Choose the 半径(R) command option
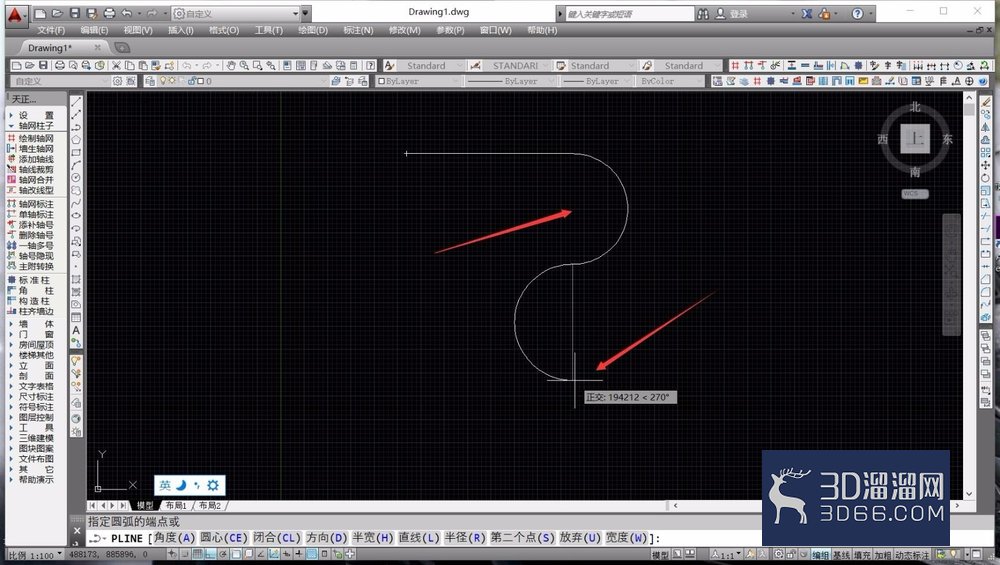Image resolution: width=1000 pixels, height=565 pixels. click(465, 538)
